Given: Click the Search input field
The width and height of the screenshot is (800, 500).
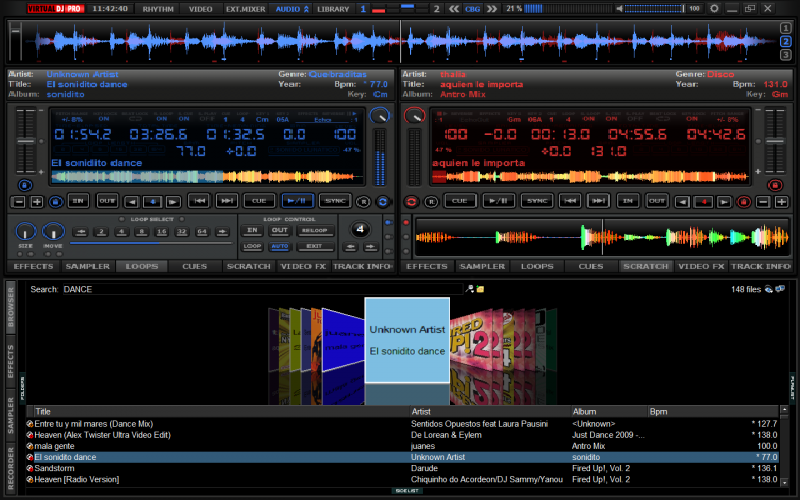Looking at the screenshot, I should (262, 289).
